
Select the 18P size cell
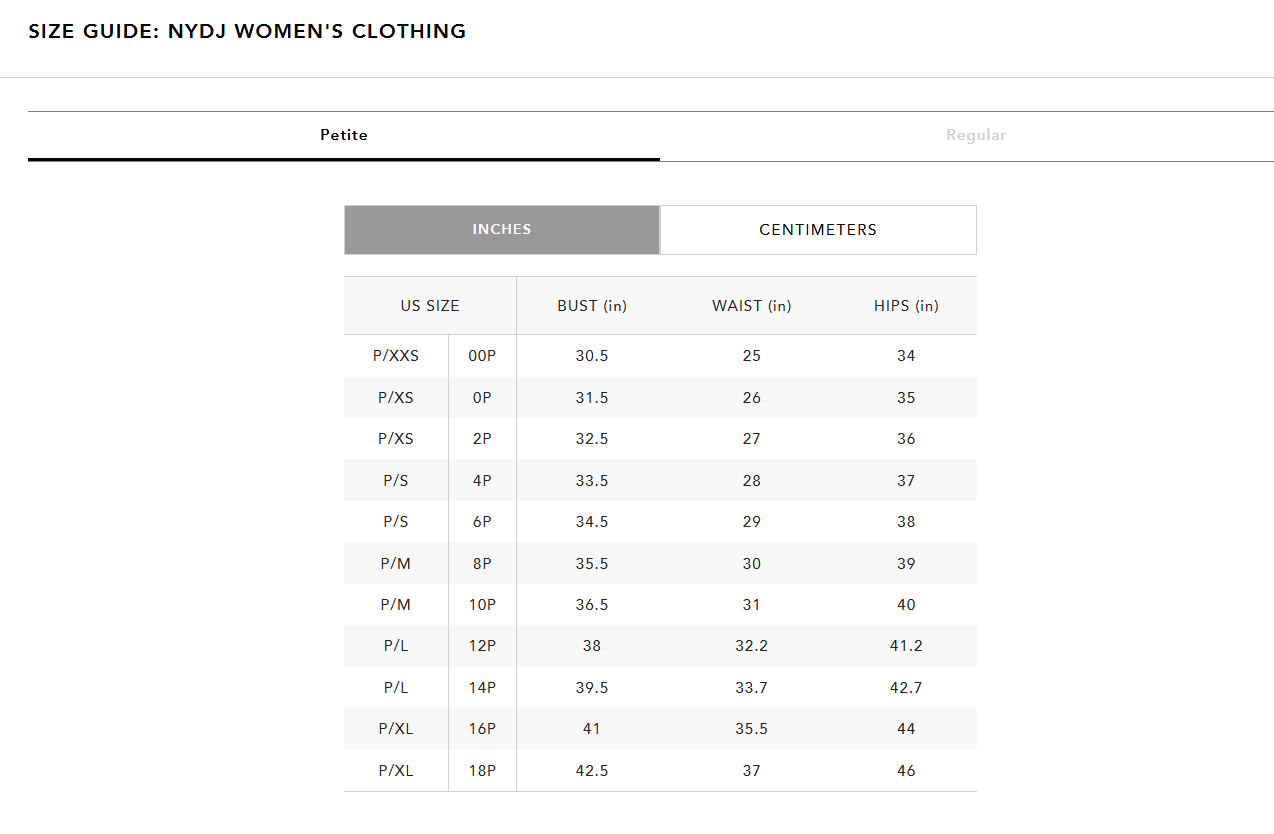[482, 771]
